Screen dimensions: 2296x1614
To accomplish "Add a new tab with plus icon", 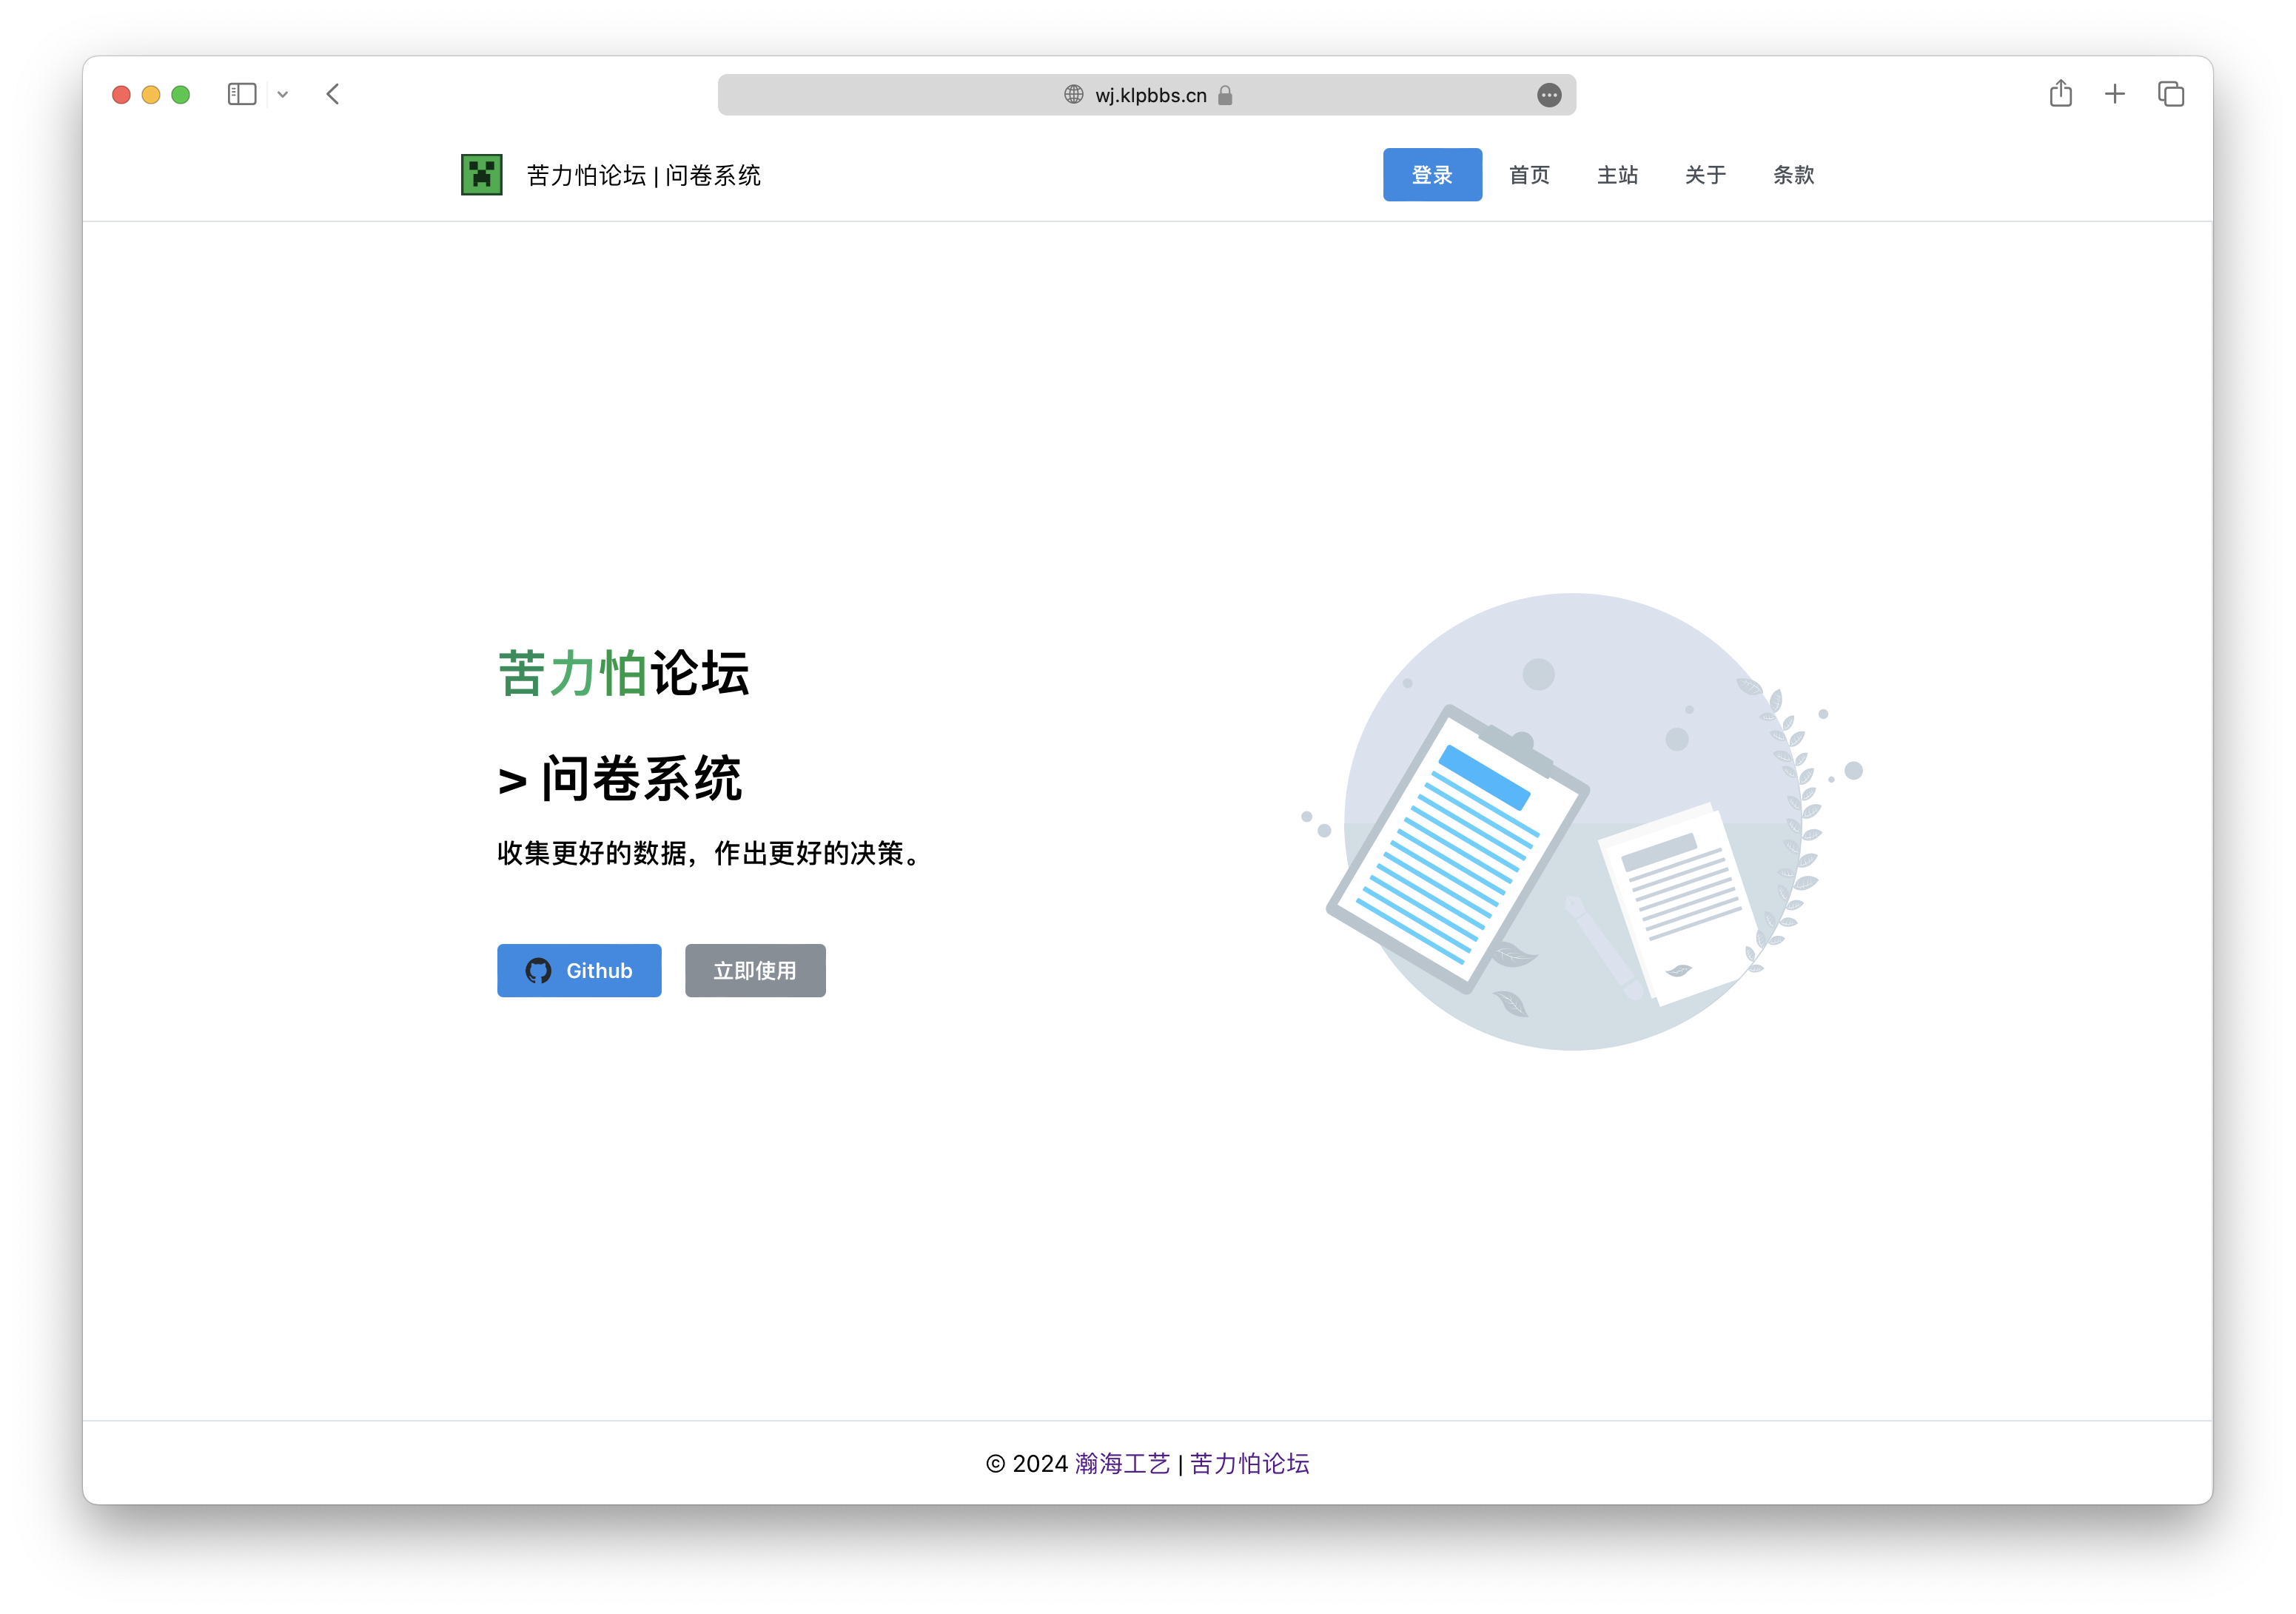I will 2115,94.
